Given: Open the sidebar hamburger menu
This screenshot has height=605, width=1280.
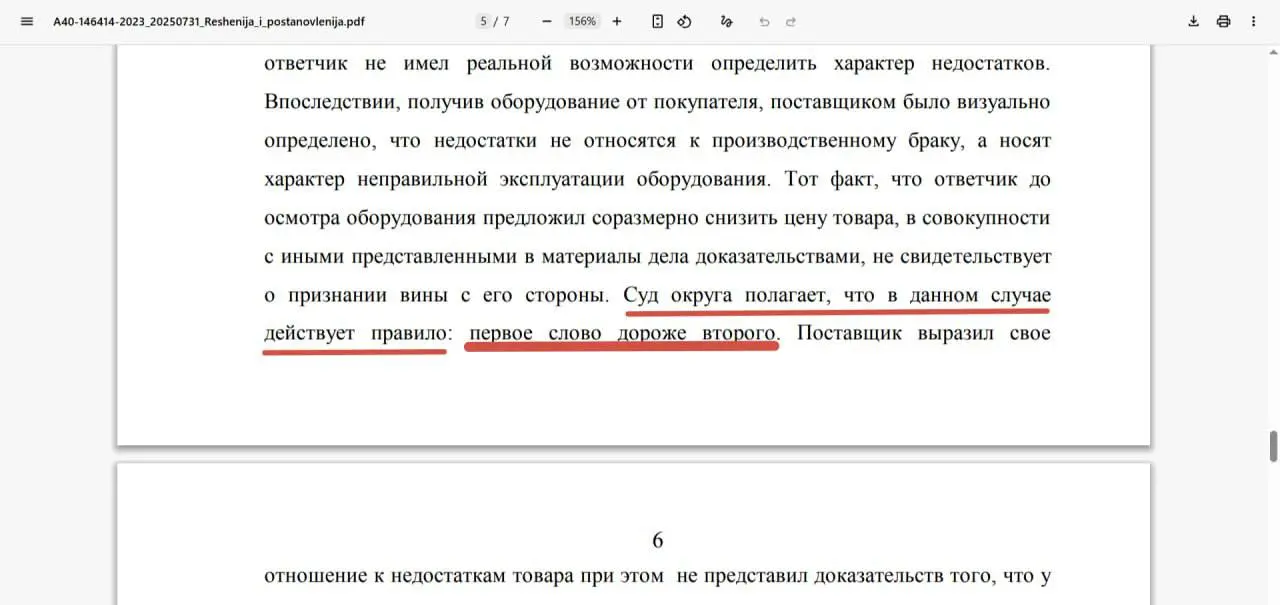Looking at the screenshot, I should [x=27, y=21].
